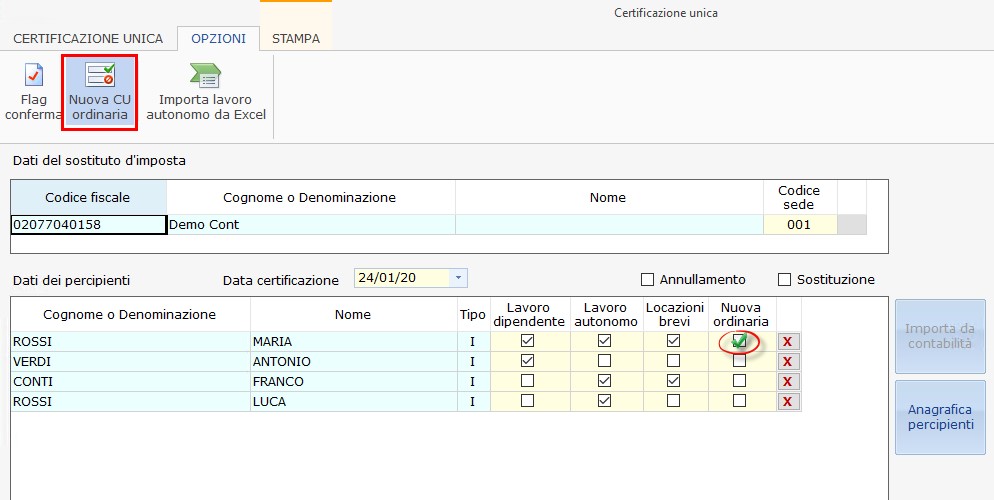994x500 pixels.
Task: Delete the CONTI FRANCO row with red X
Action: 788,382
